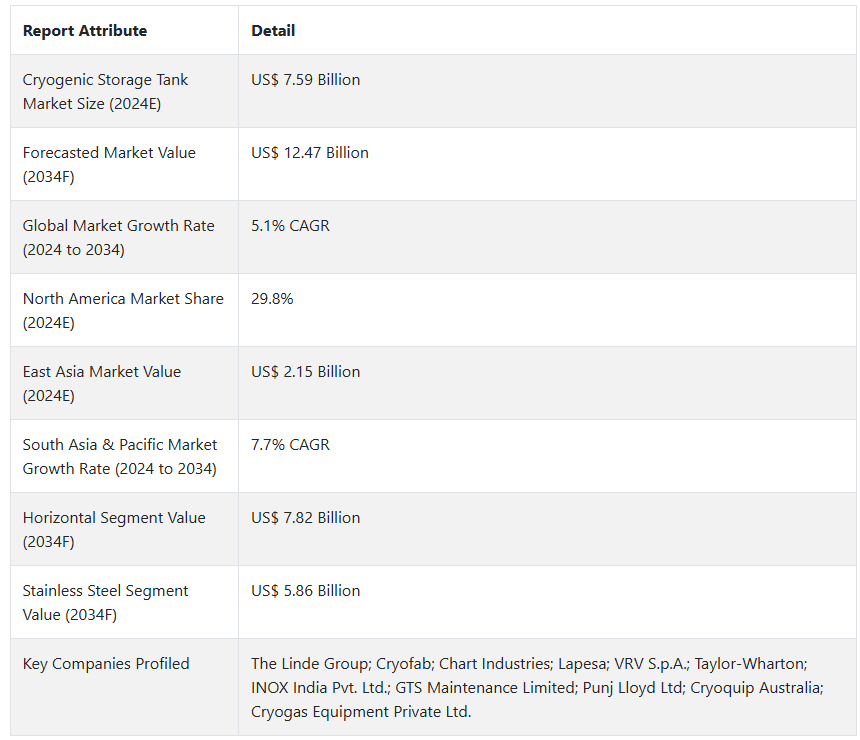Select the South Asia & Pacific growth cell
Screen dimensions: 860x740
[120, 456]
